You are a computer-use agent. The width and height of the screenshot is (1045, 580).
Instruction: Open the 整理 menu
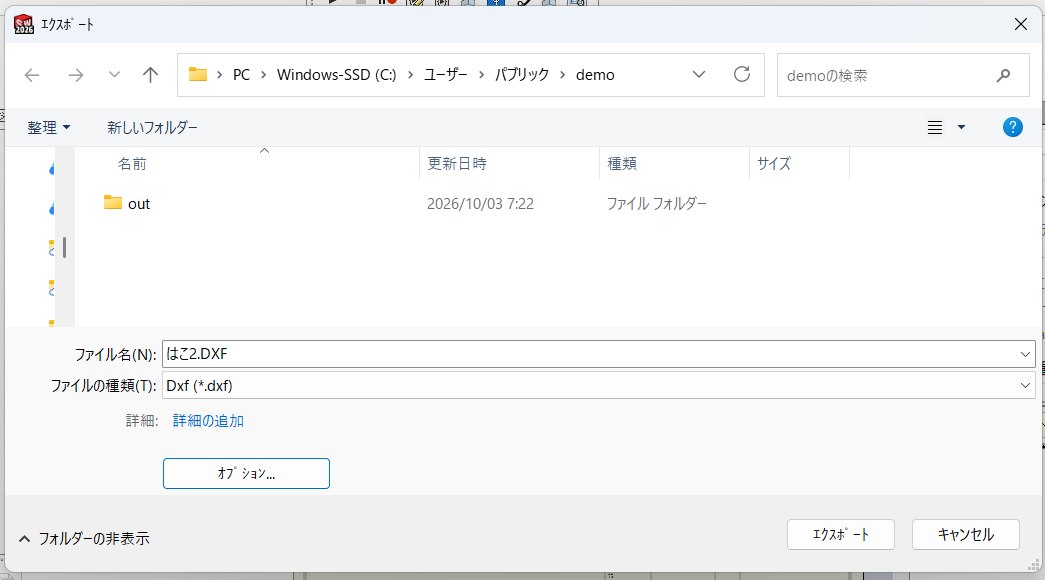tap(49, 127)
